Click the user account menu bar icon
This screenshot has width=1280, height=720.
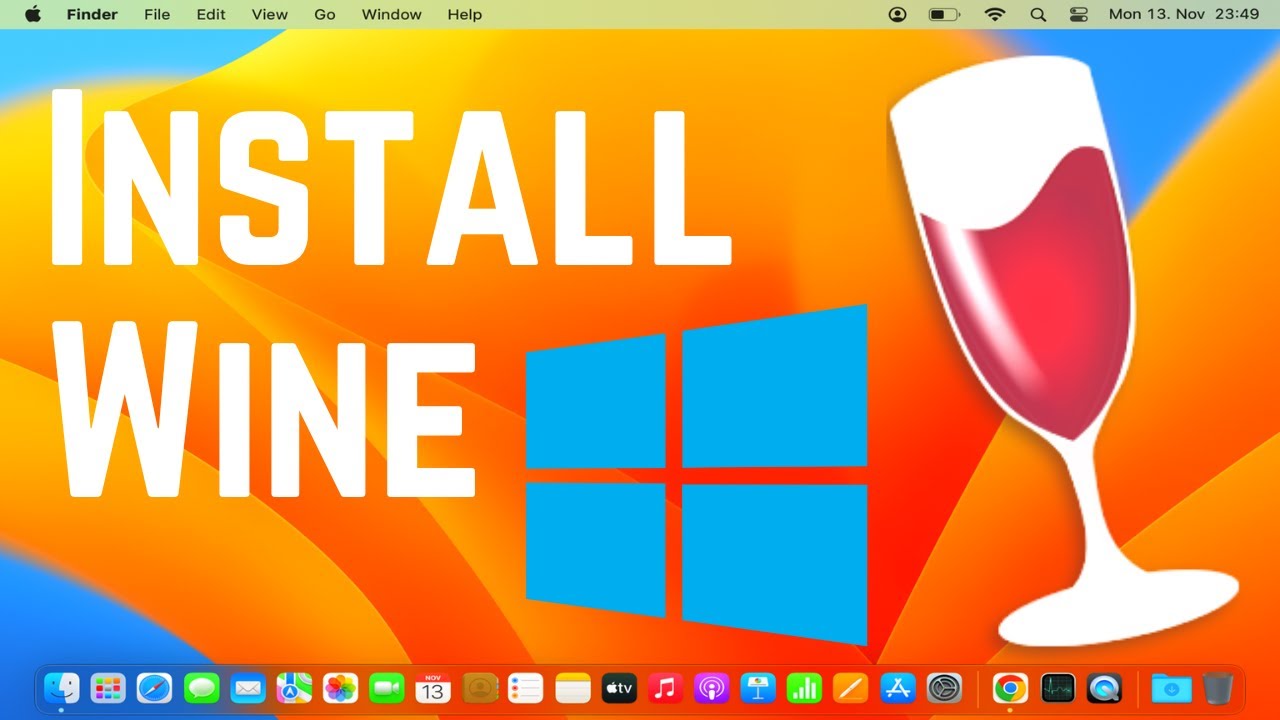pos(897,14)
